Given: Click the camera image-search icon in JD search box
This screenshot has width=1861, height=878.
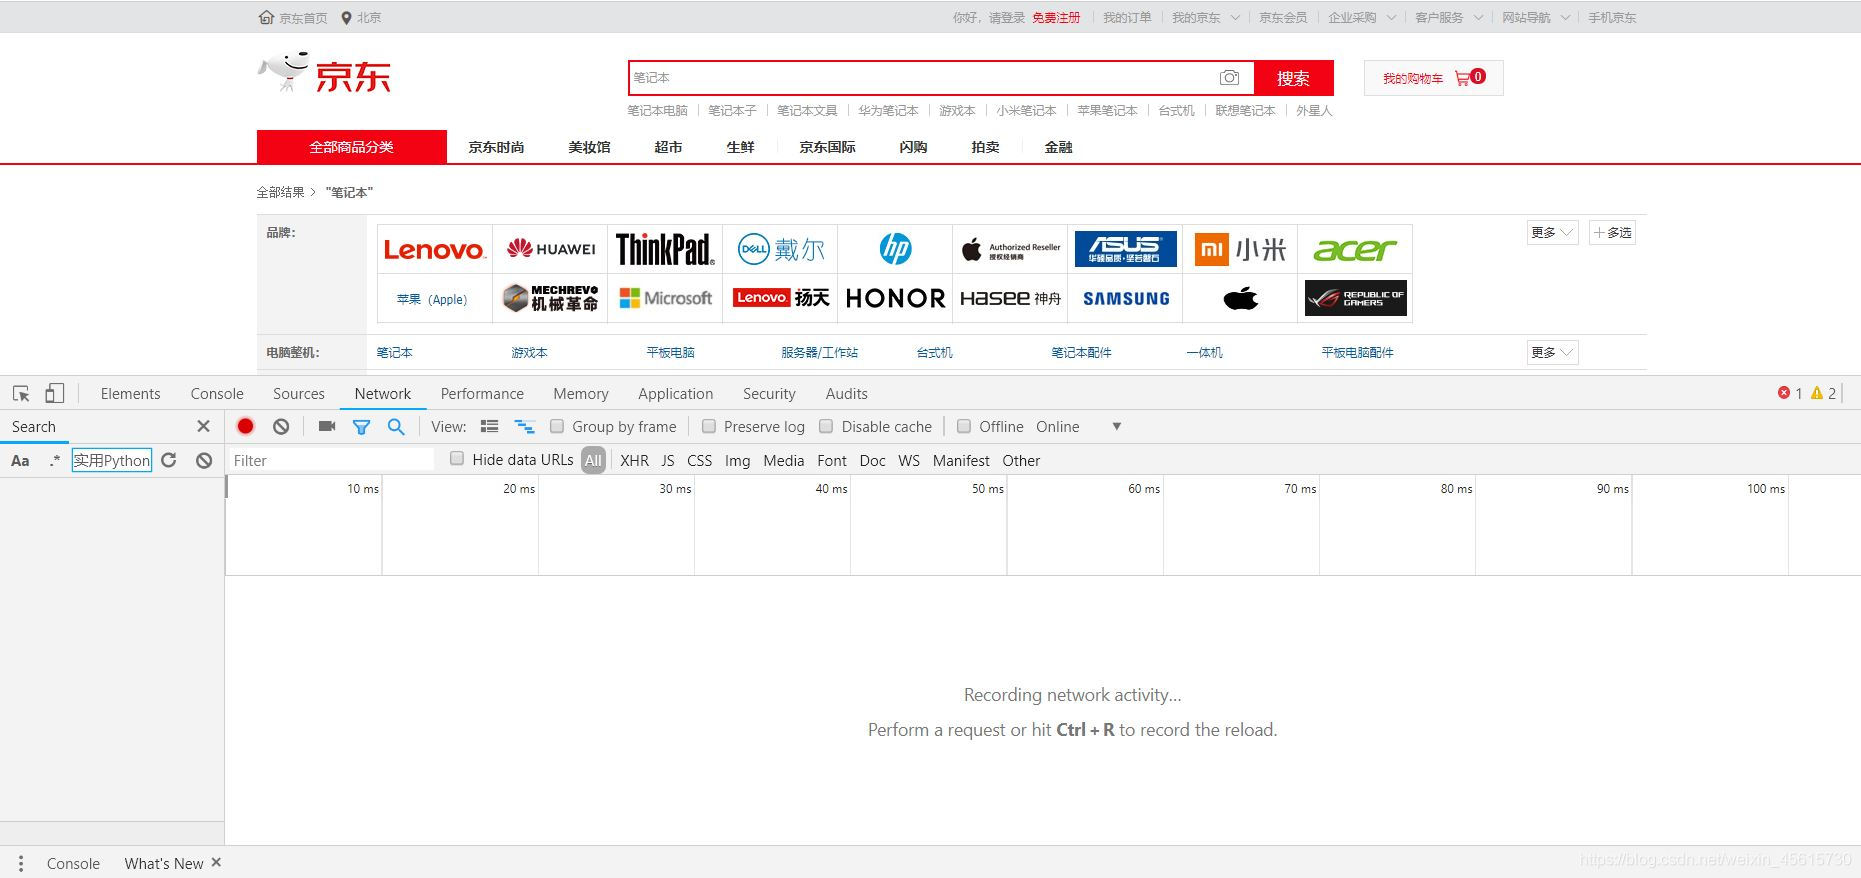Looking at the screenshot, I should tap(1229, 78).
